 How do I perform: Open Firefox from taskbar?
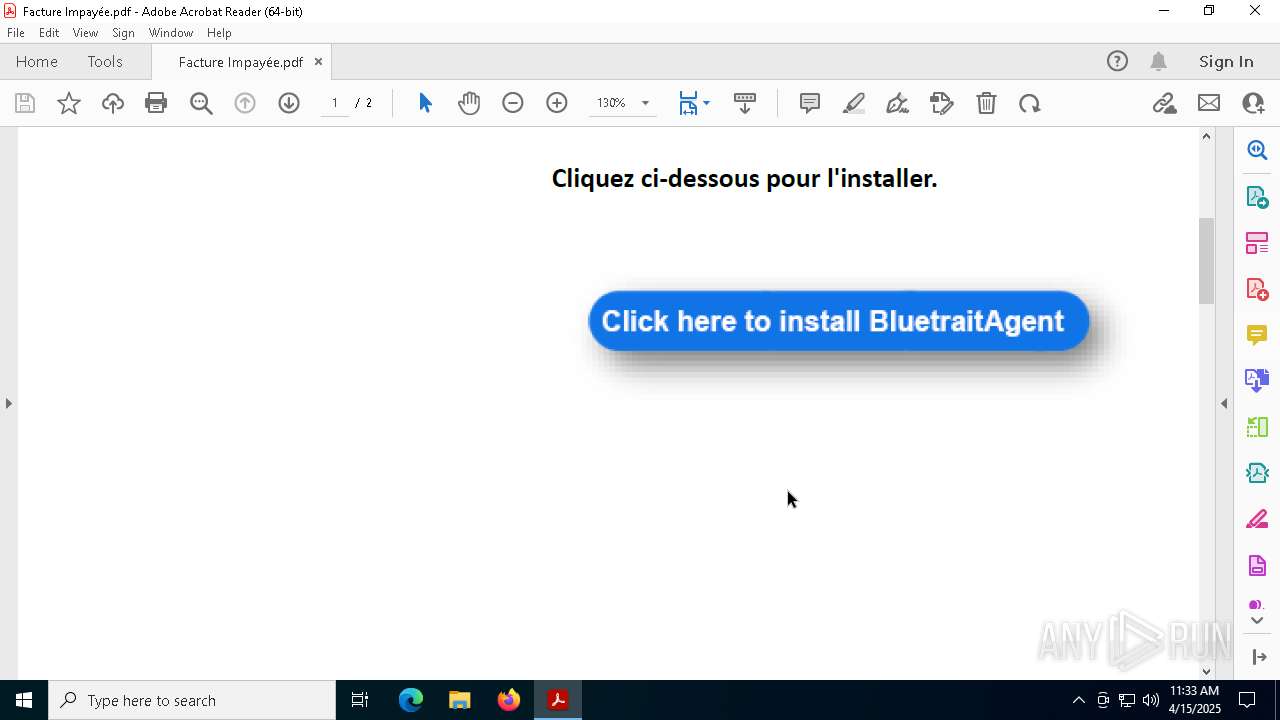[509, 700]
